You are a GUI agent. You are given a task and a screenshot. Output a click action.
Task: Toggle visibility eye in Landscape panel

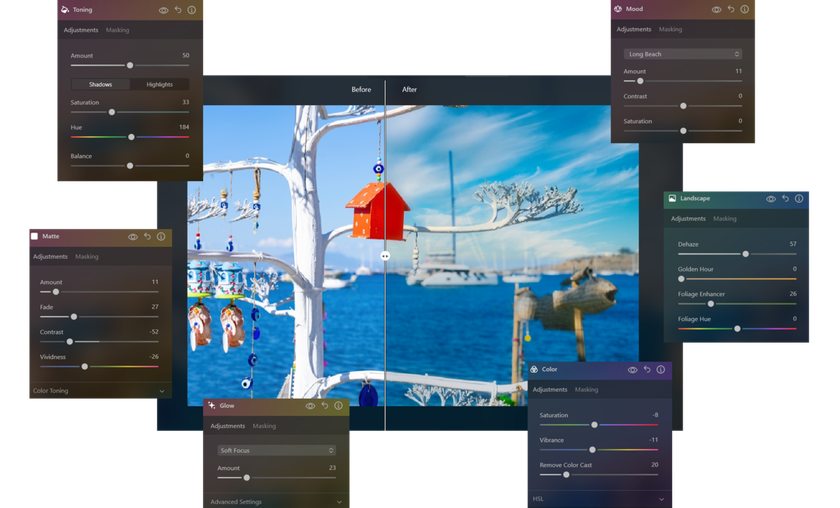tap(771, 199)
